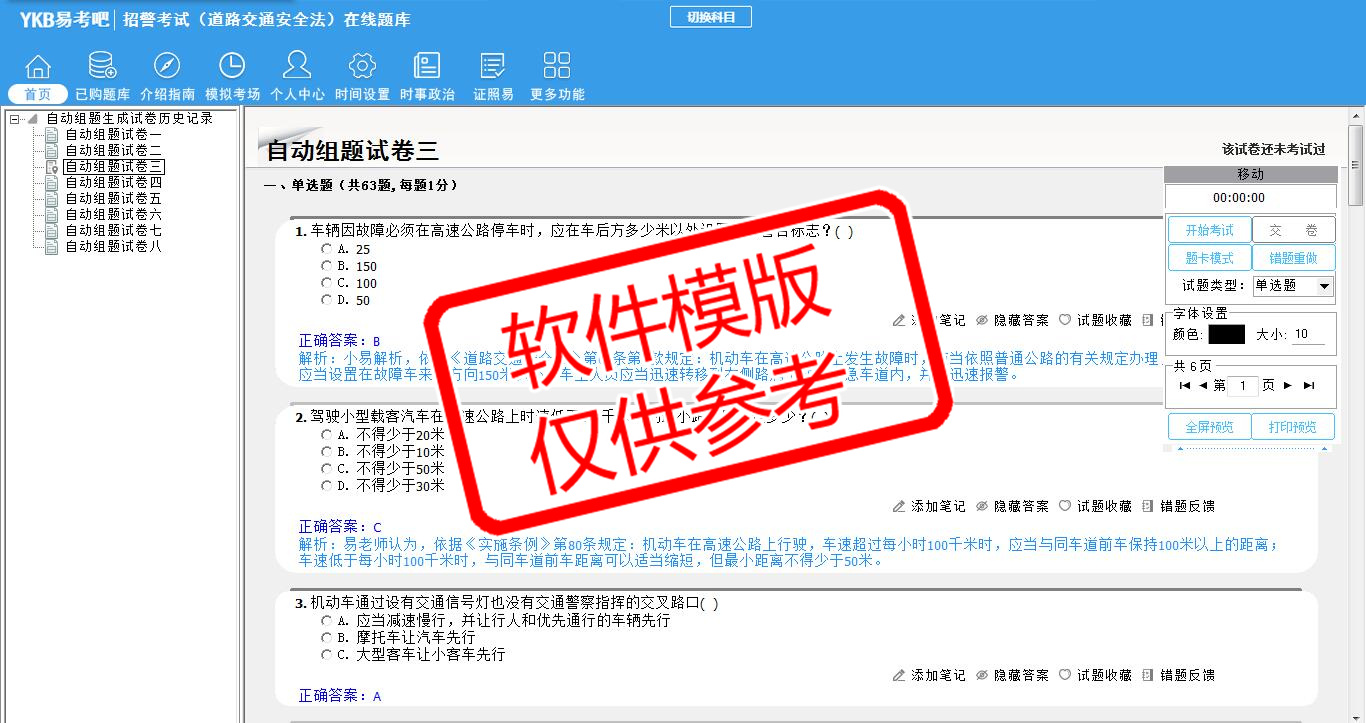Image resolution: width=1366 pixels, height=723 pixels.
Task: Click the 开始考试 button
Action: [x=1209, y=230]
